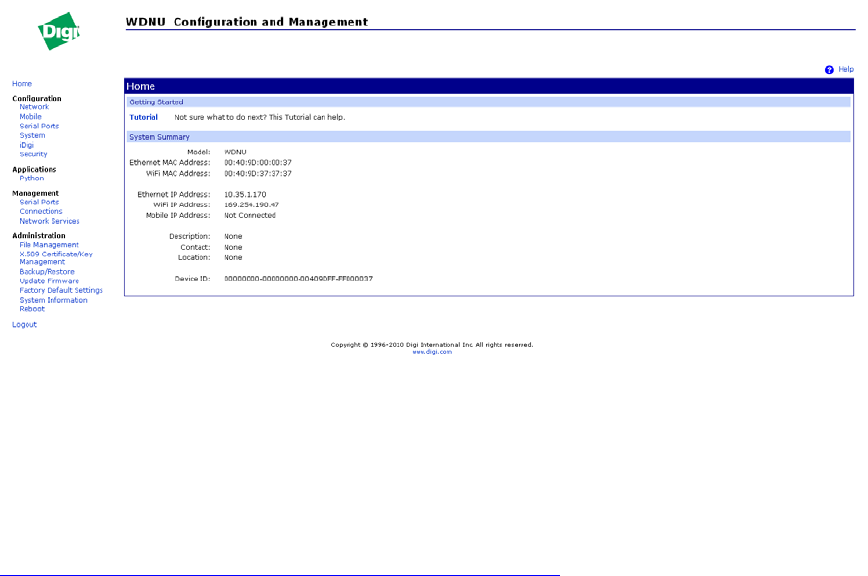868x576 pixels.
Task: Open Serial Ports under Management
Action: [x=39, y=202]
